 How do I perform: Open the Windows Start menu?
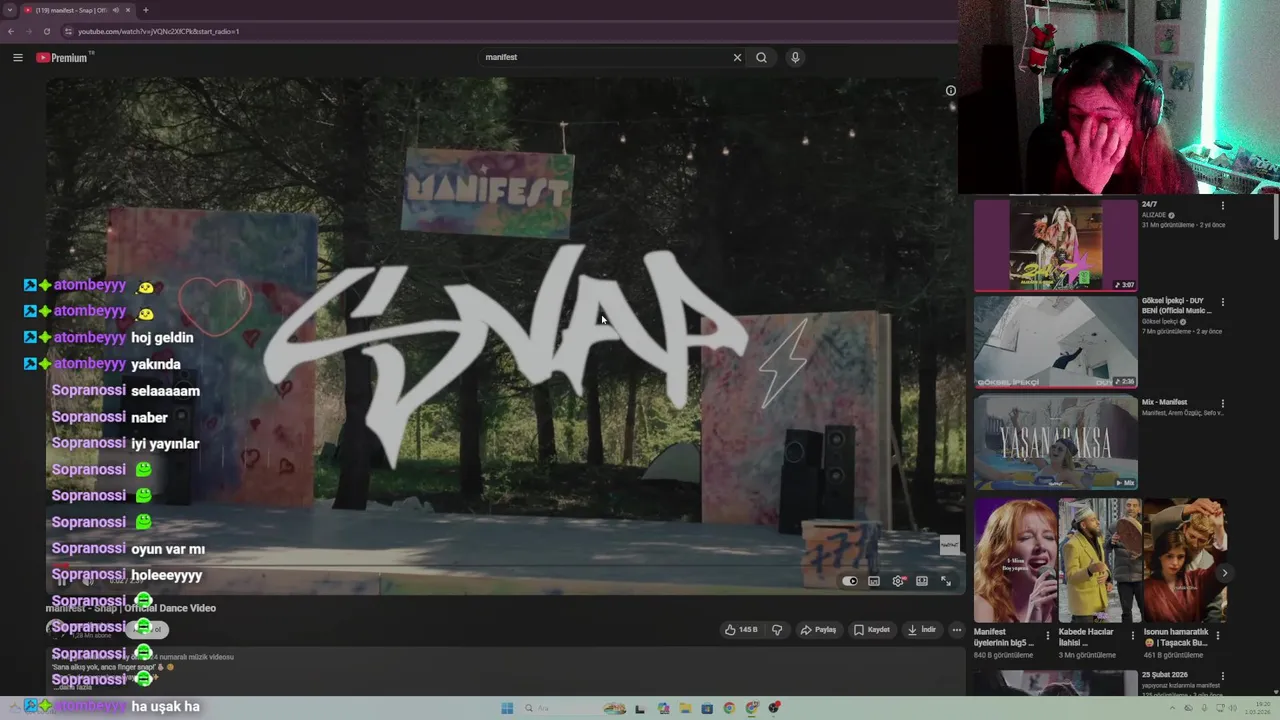click(507, 708)
